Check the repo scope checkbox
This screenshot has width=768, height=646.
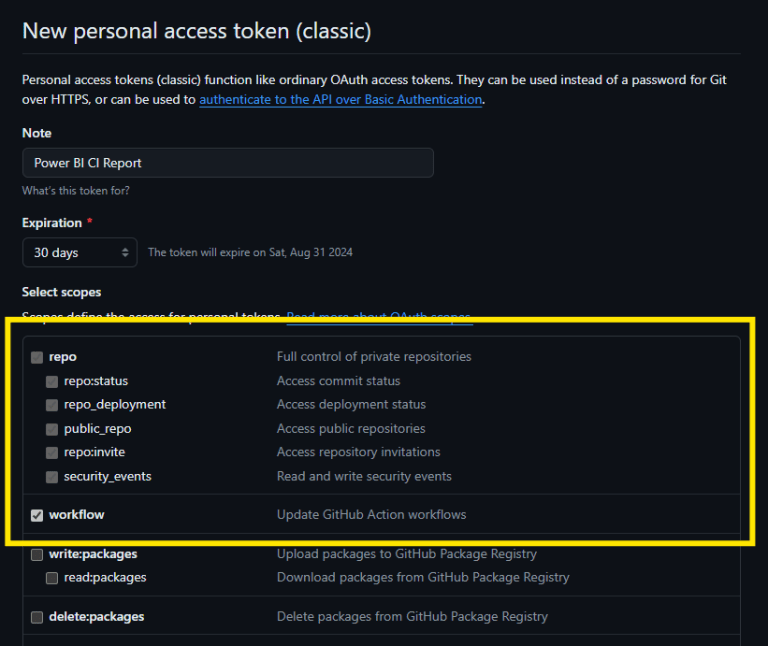(x=37, y=357)
